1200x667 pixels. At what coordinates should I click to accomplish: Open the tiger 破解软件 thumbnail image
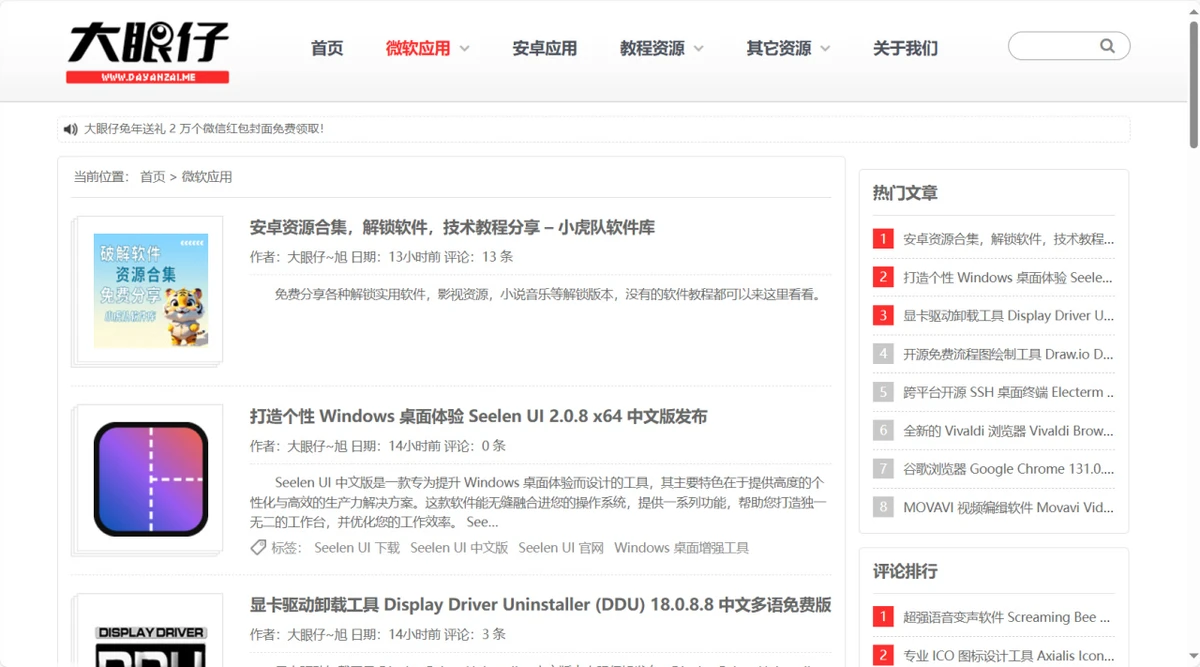coord(151,290)
